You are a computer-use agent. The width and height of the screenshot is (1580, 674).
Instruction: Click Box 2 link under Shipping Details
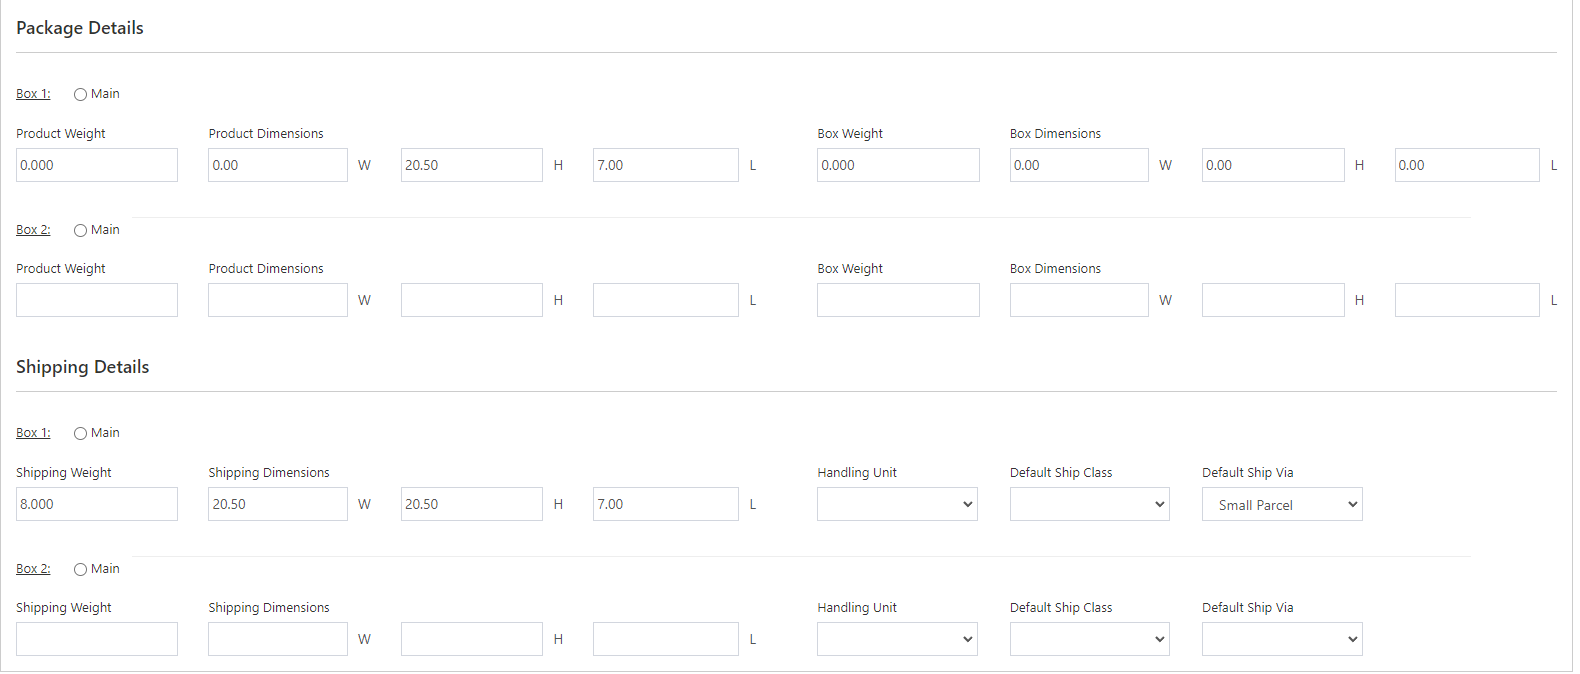(33, 569)
